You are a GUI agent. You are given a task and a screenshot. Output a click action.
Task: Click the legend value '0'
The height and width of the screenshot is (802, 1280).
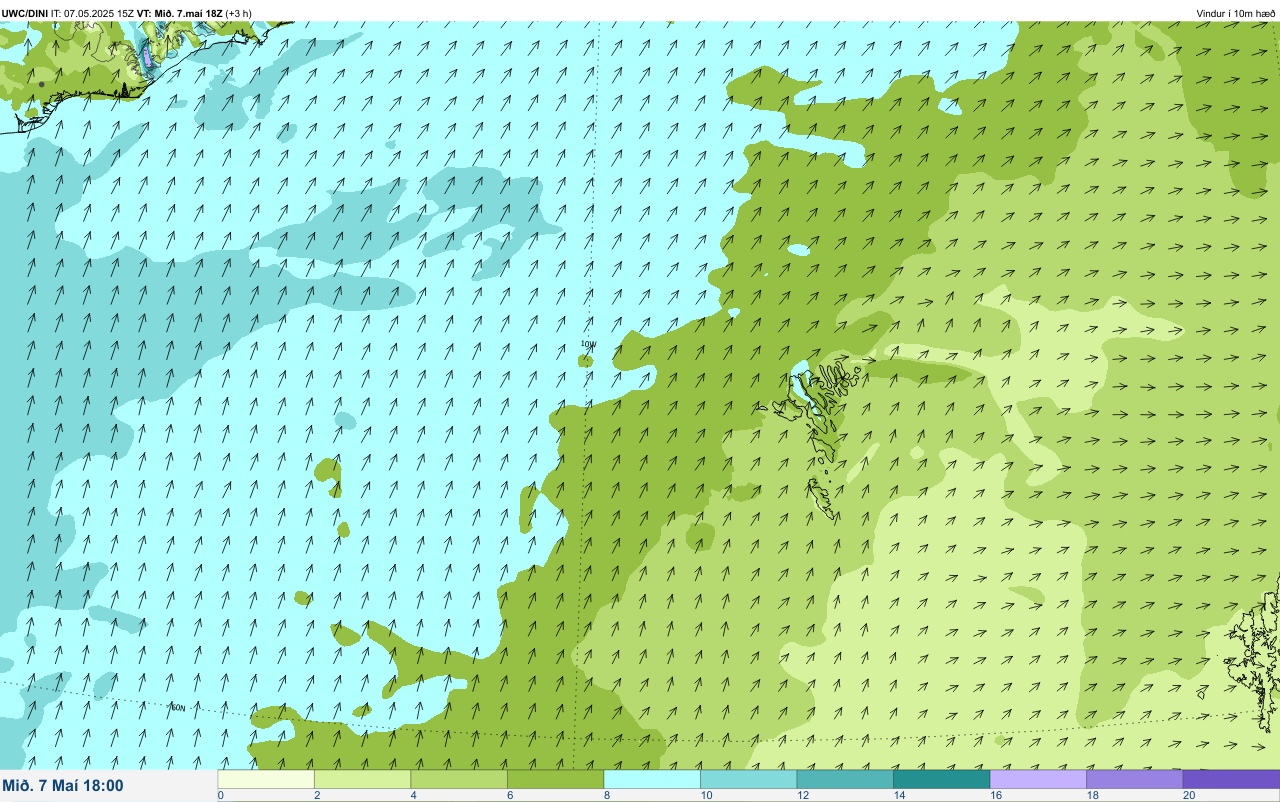click(220, 795)
